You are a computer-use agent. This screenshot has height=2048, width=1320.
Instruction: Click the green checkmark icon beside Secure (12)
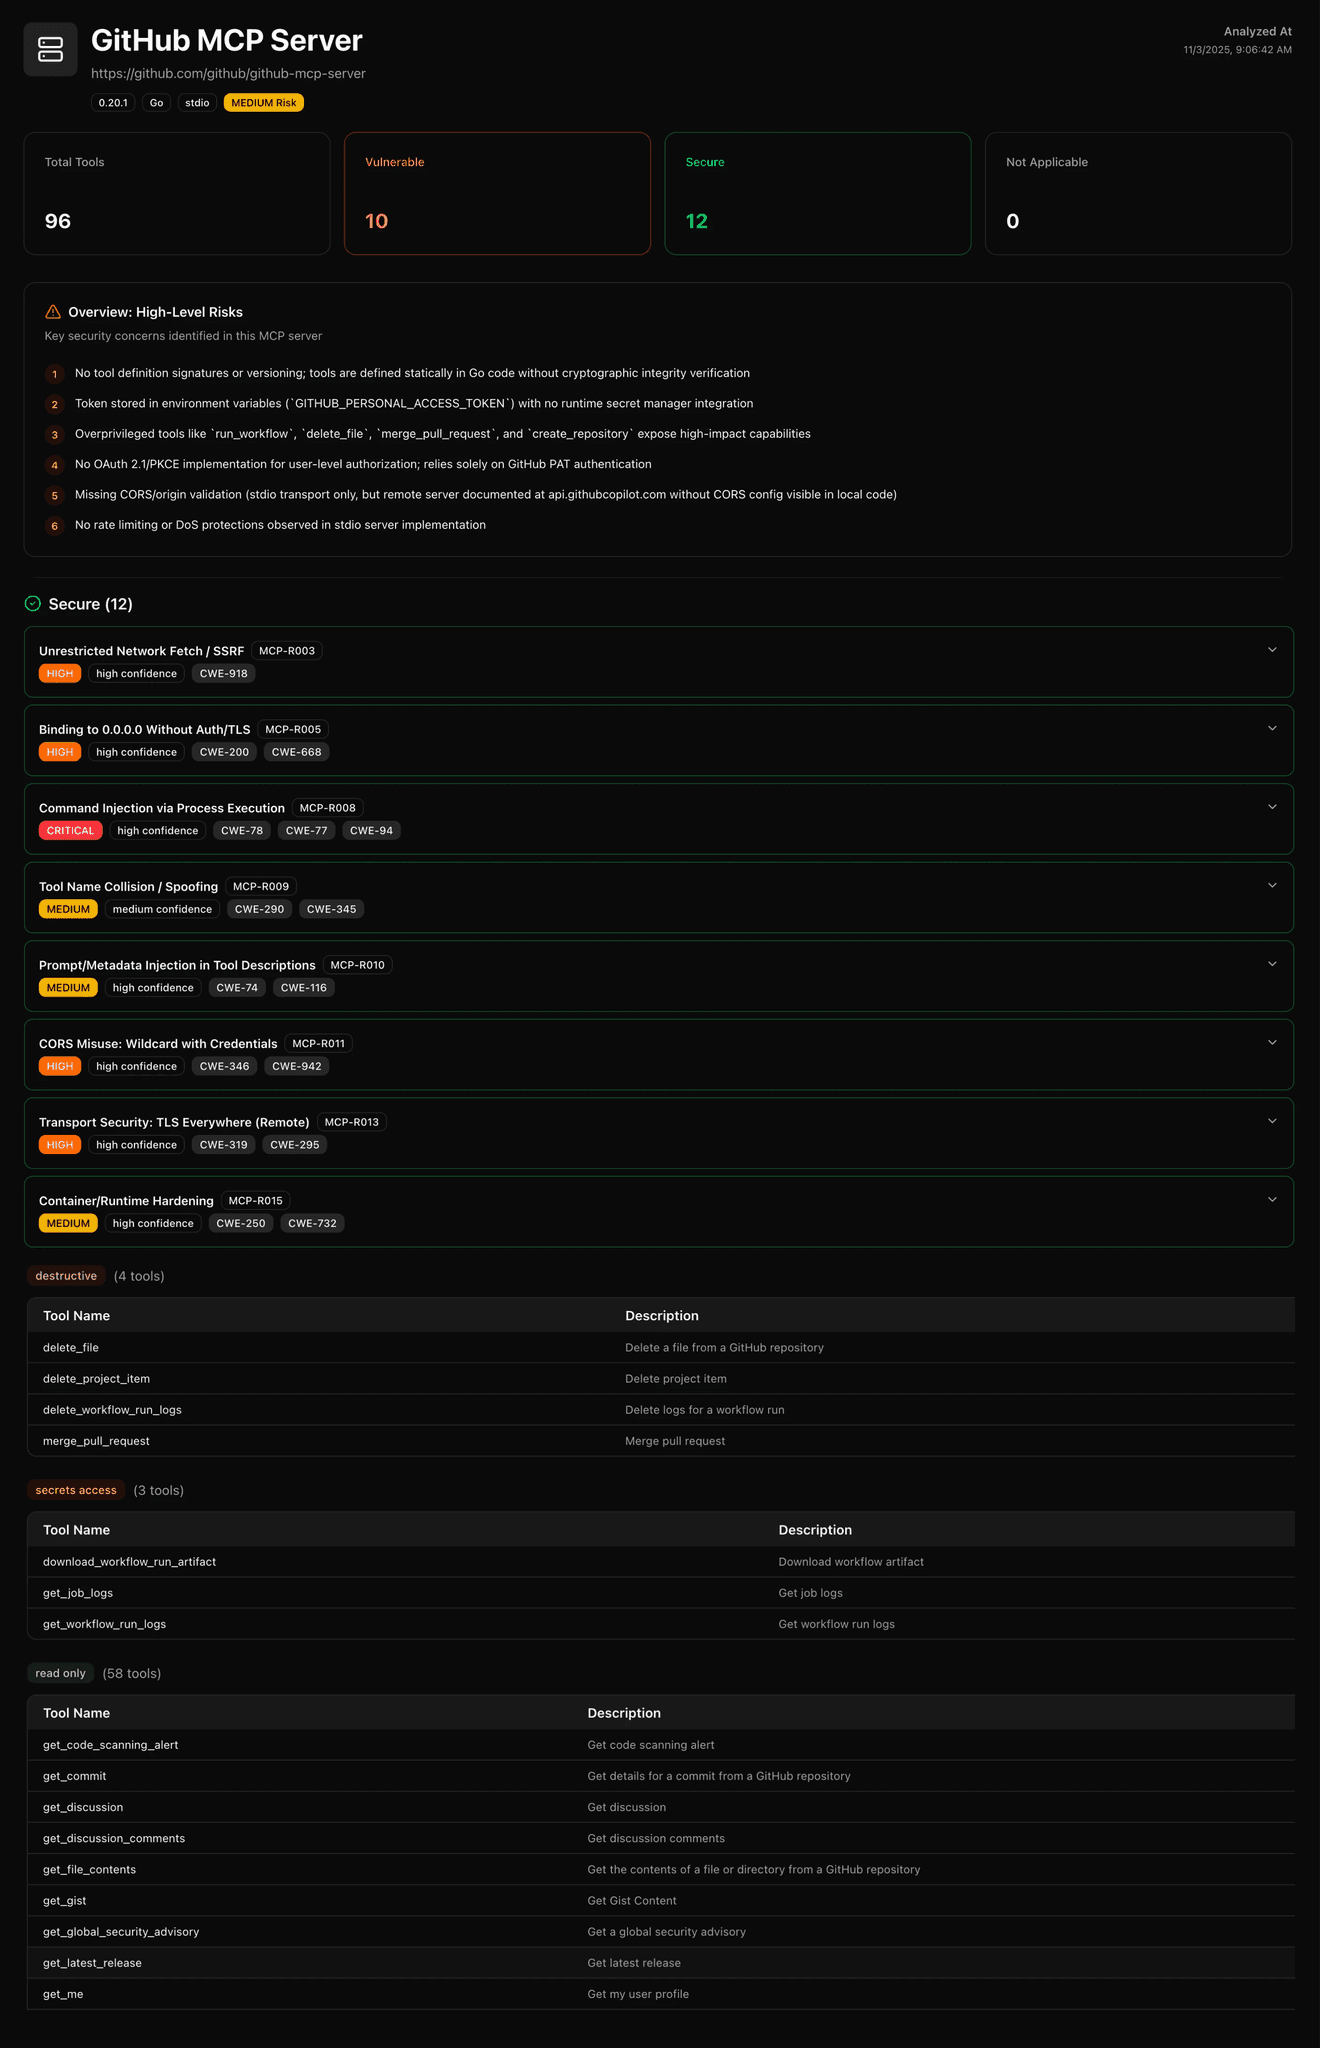(33, 603)
